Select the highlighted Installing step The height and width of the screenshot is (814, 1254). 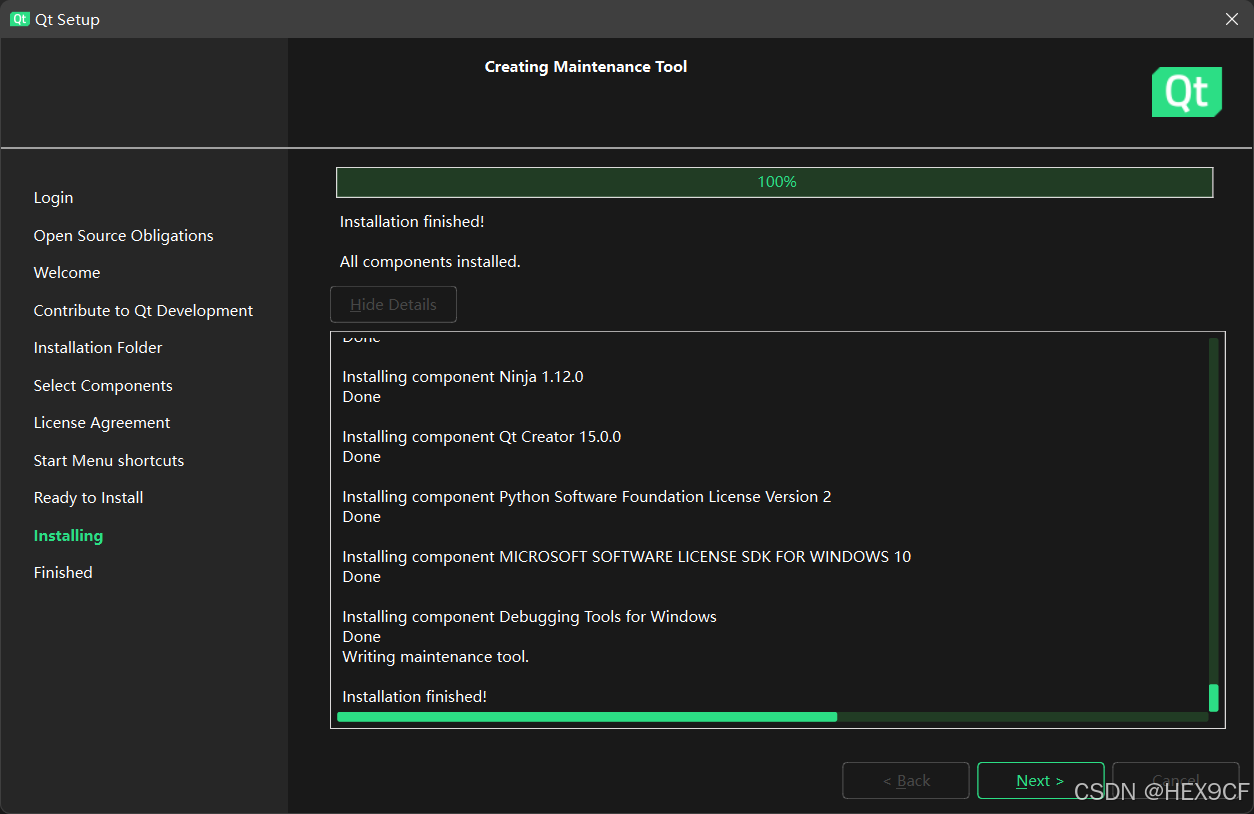pos(68,536)
